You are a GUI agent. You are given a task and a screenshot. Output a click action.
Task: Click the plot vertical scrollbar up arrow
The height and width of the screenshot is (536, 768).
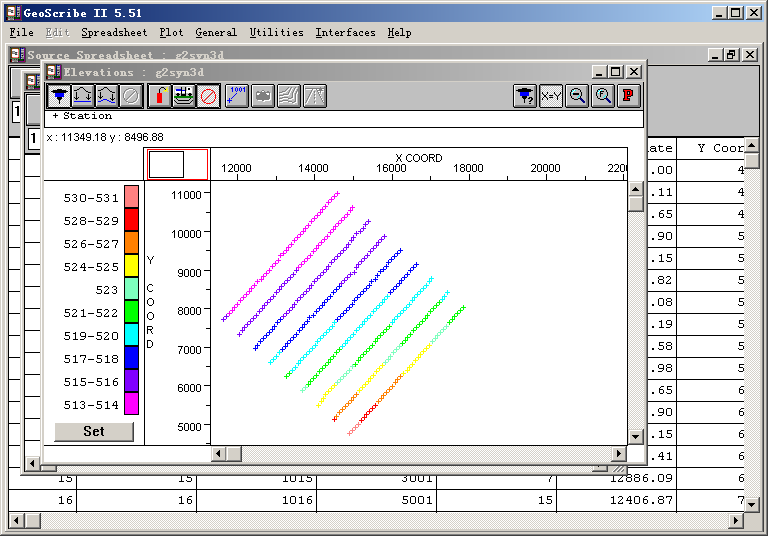click(635, 189)
